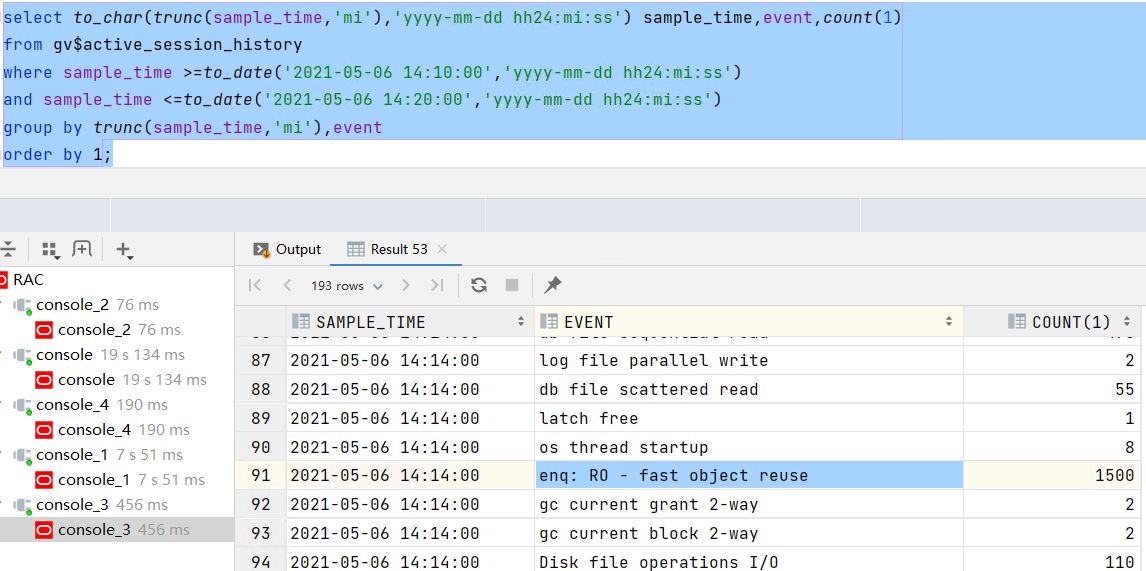Select the child console with red Oracle icon
The height and width of the screenshot is (571, 1146).
click(x=121, y=379)
